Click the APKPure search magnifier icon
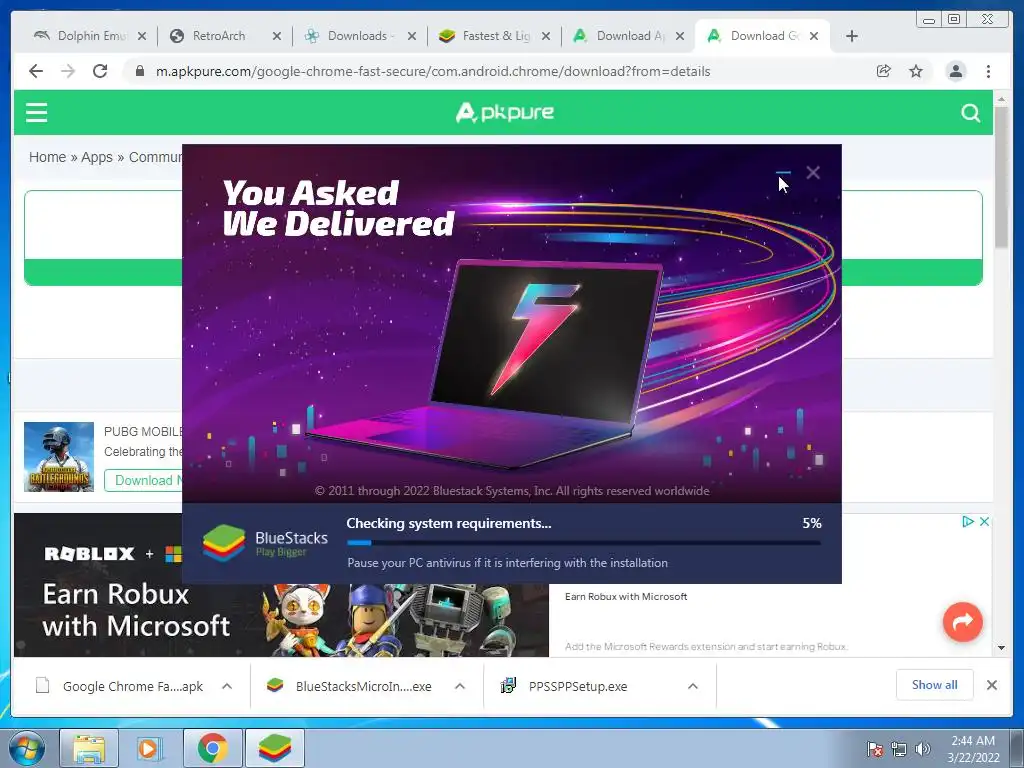 click(x=970, y=113)
